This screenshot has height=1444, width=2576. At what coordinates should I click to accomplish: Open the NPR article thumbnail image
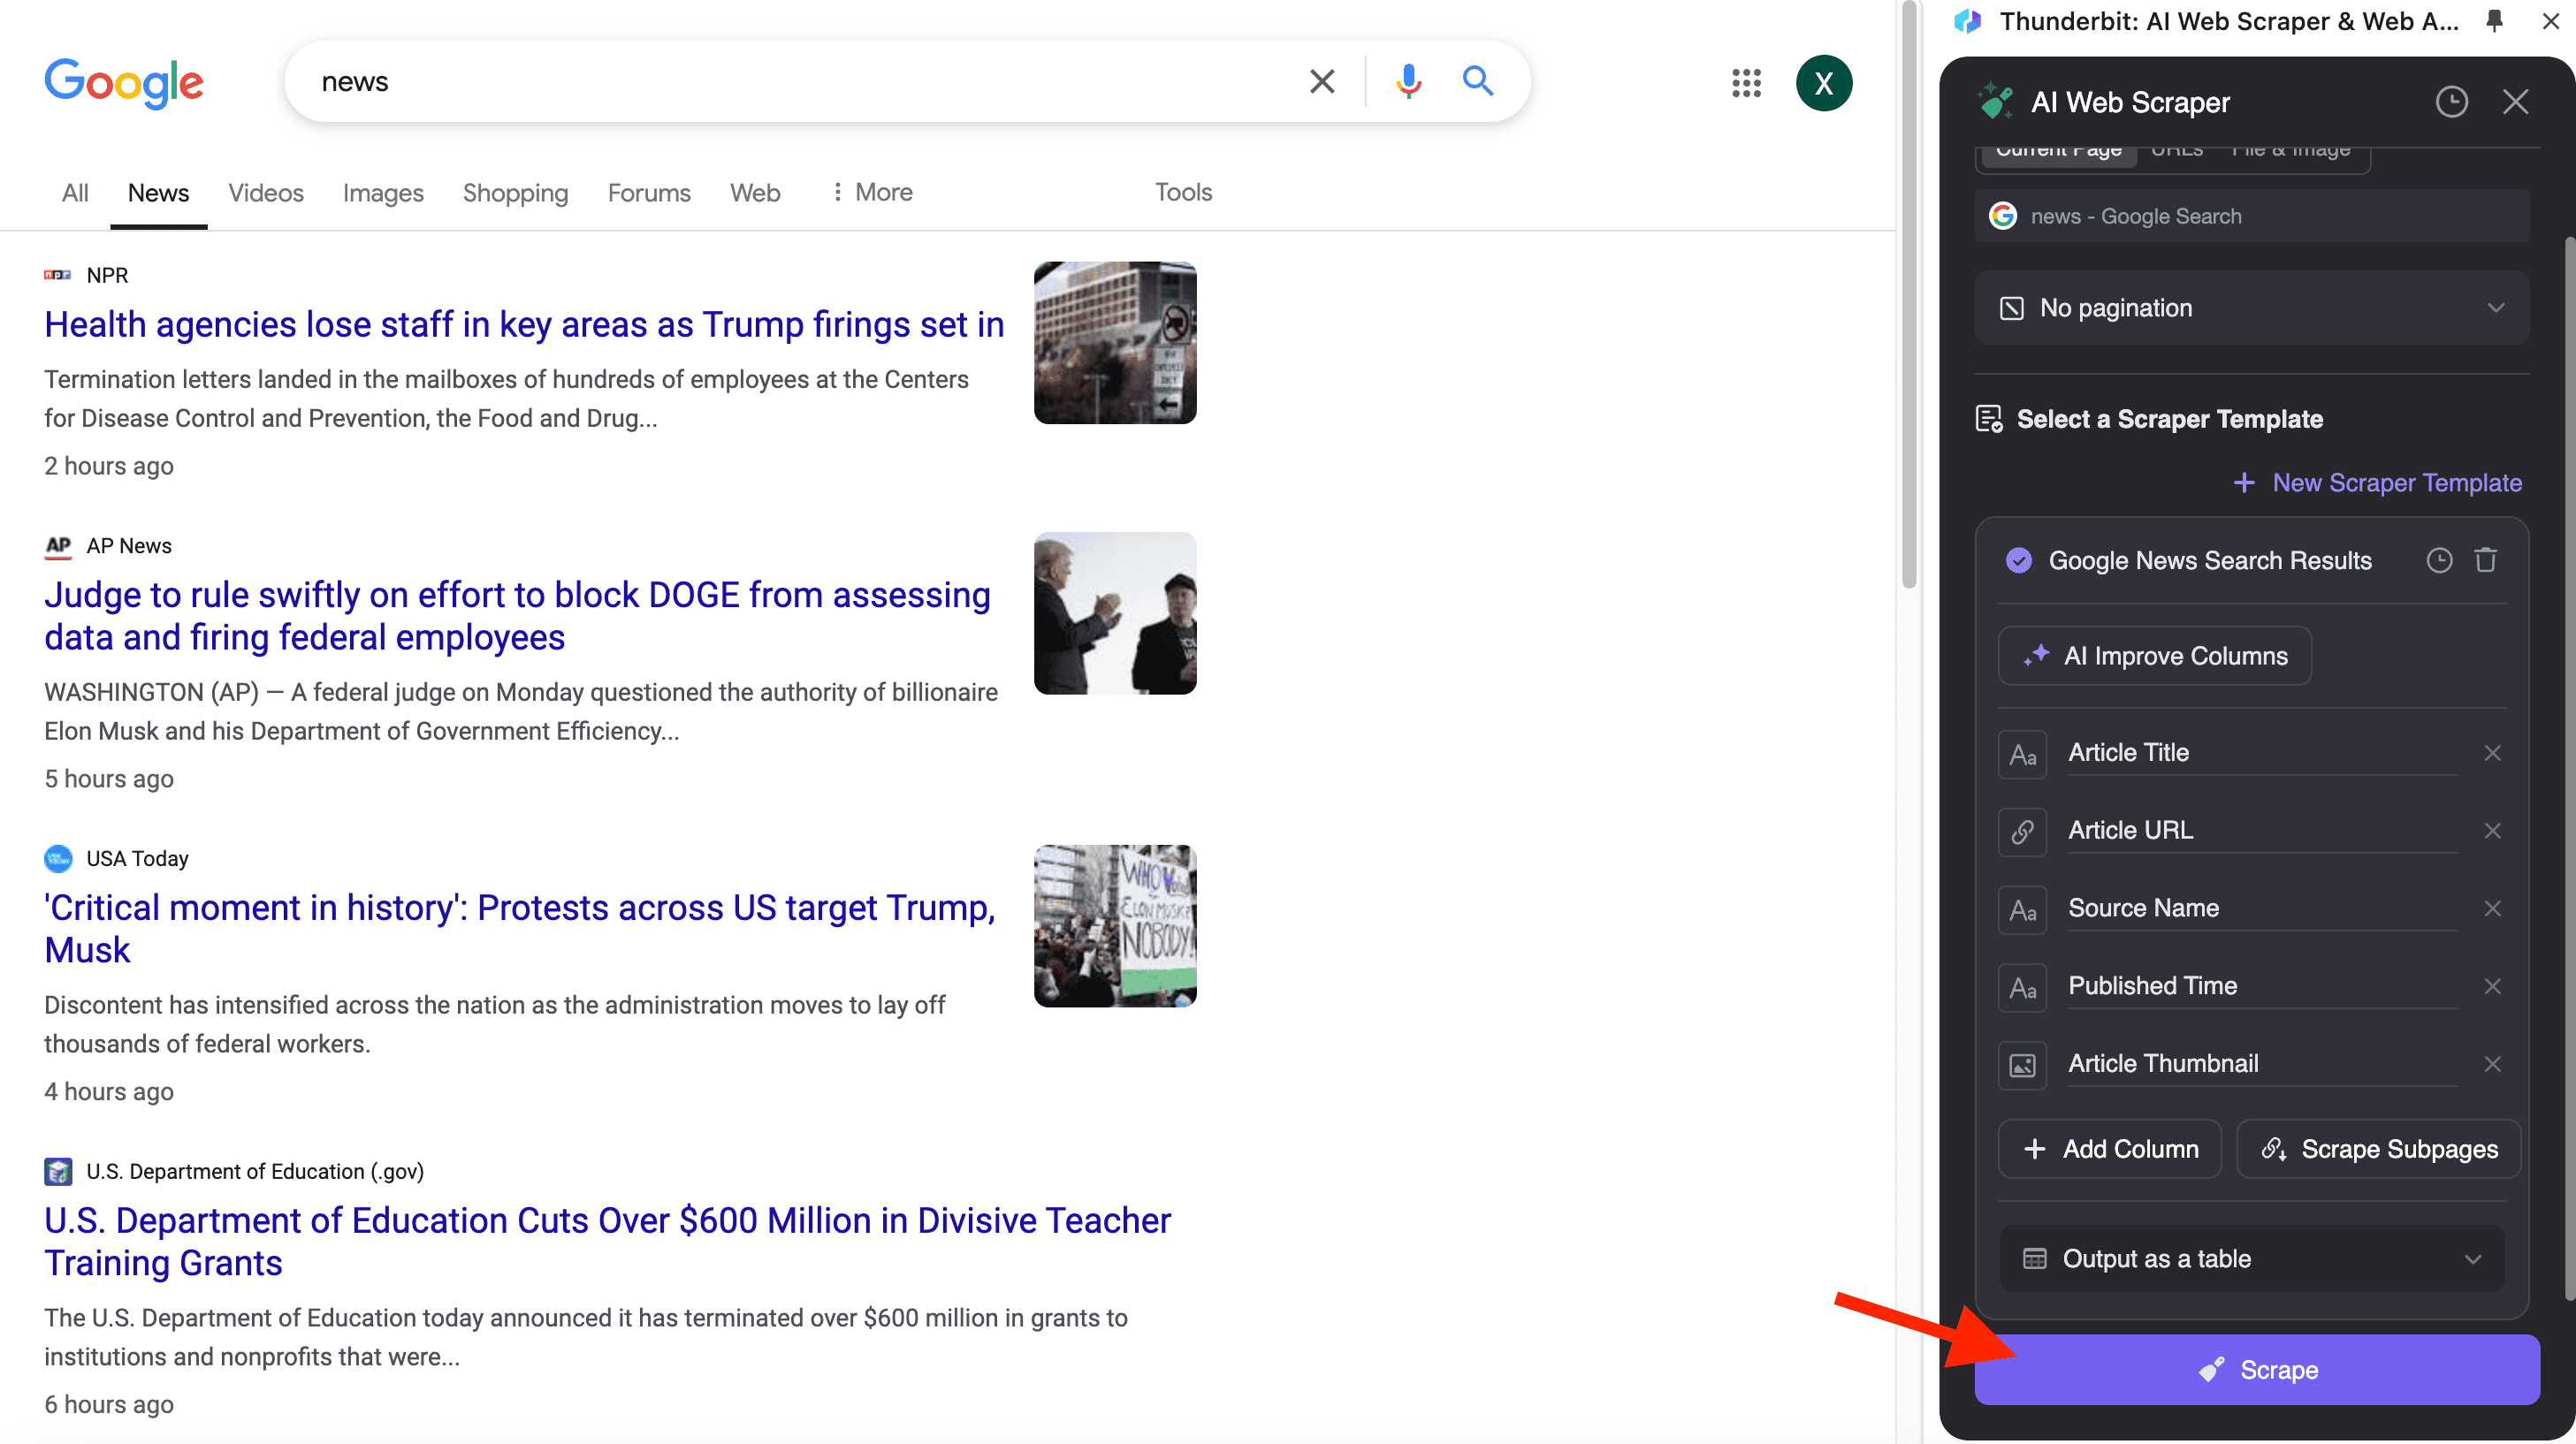pos(1114,343)
